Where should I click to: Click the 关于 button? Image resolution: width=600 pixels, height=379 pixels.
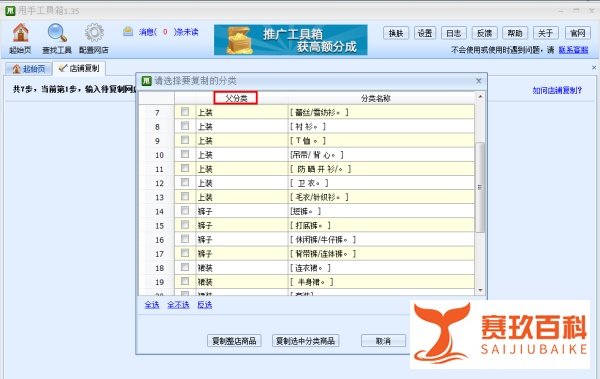[546, 33]
